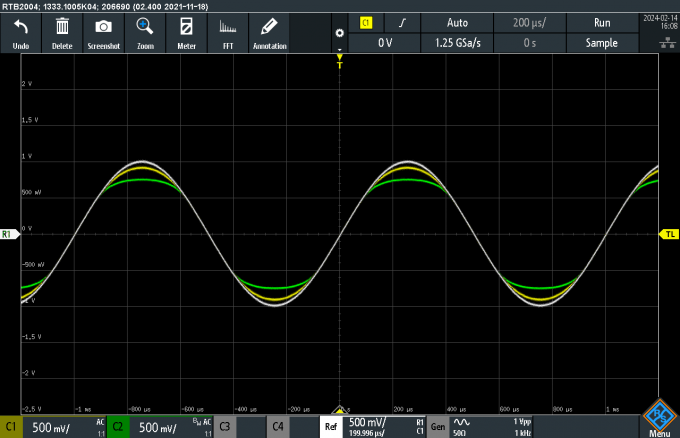Open the Auto trigger mode selector

[456, 22]
